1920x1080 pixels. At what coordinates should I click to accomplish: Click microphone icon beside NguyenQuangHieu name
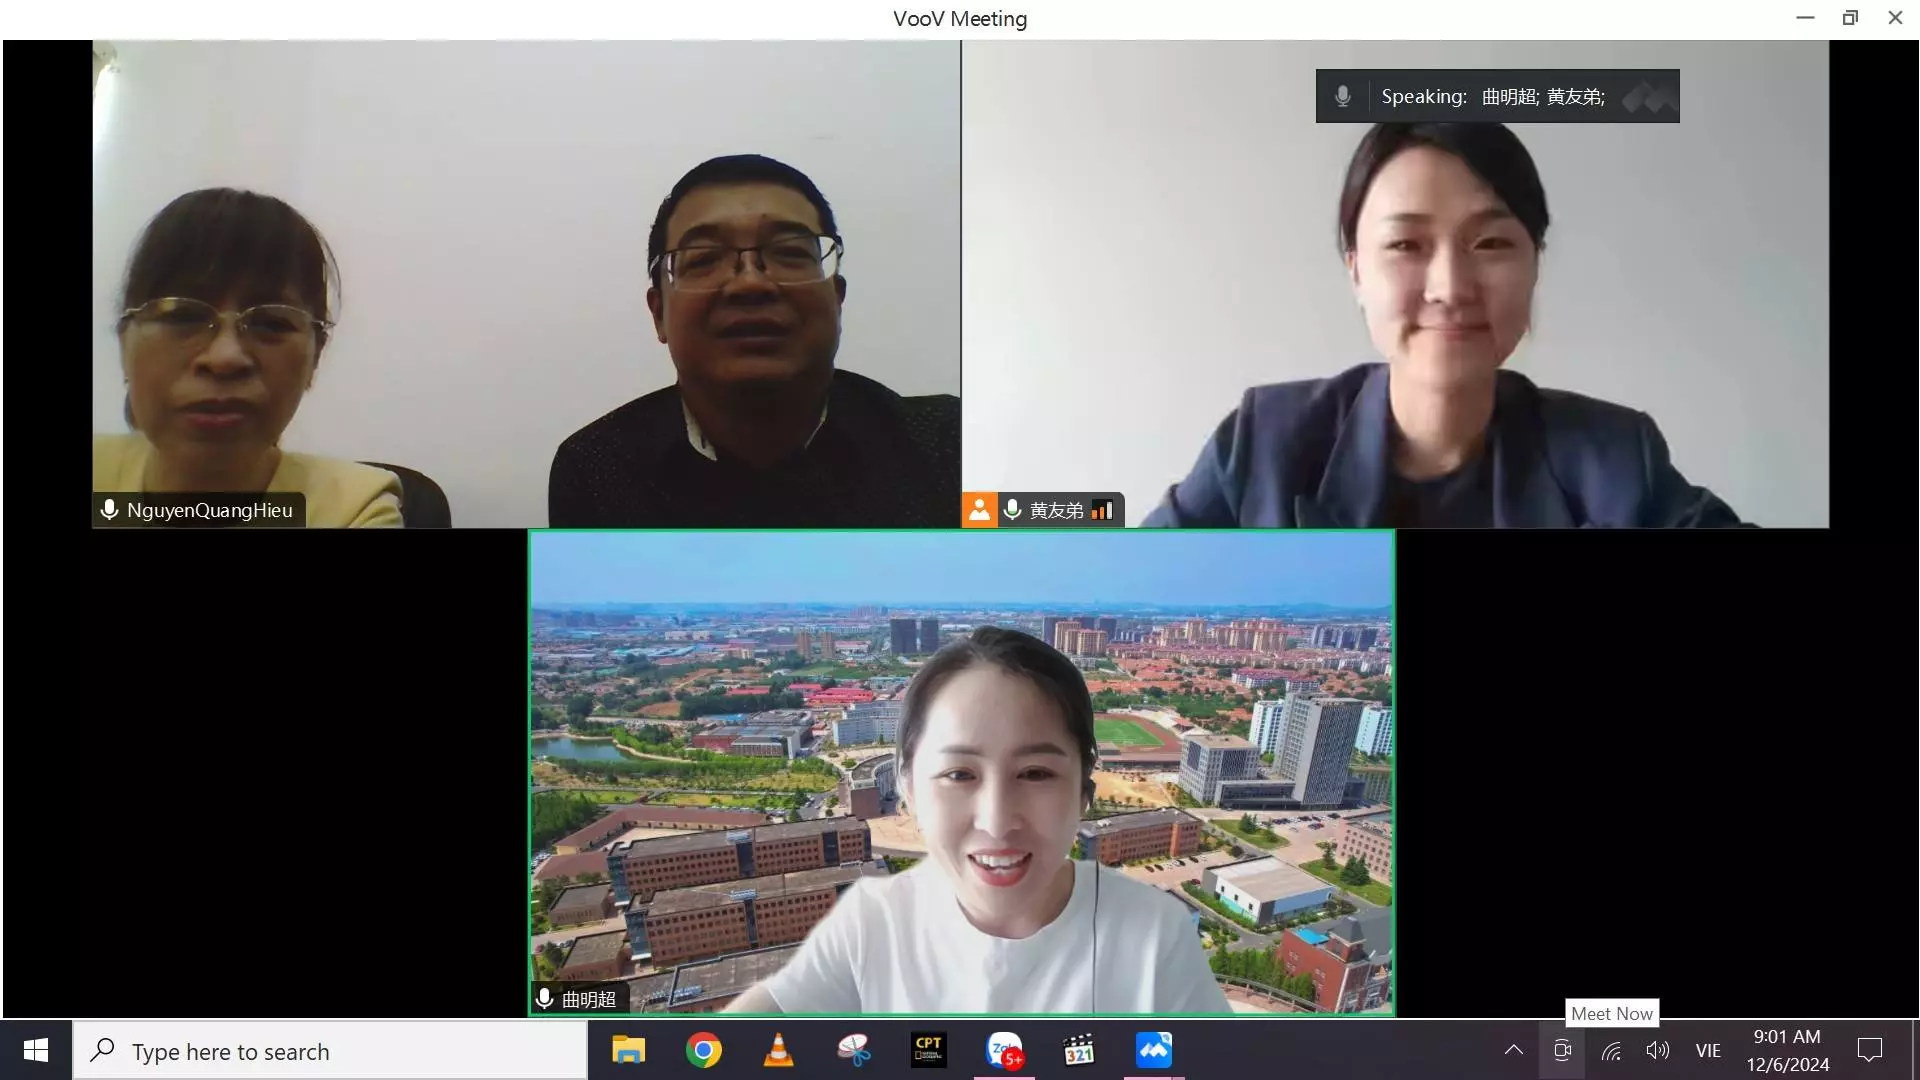point(110,510)
